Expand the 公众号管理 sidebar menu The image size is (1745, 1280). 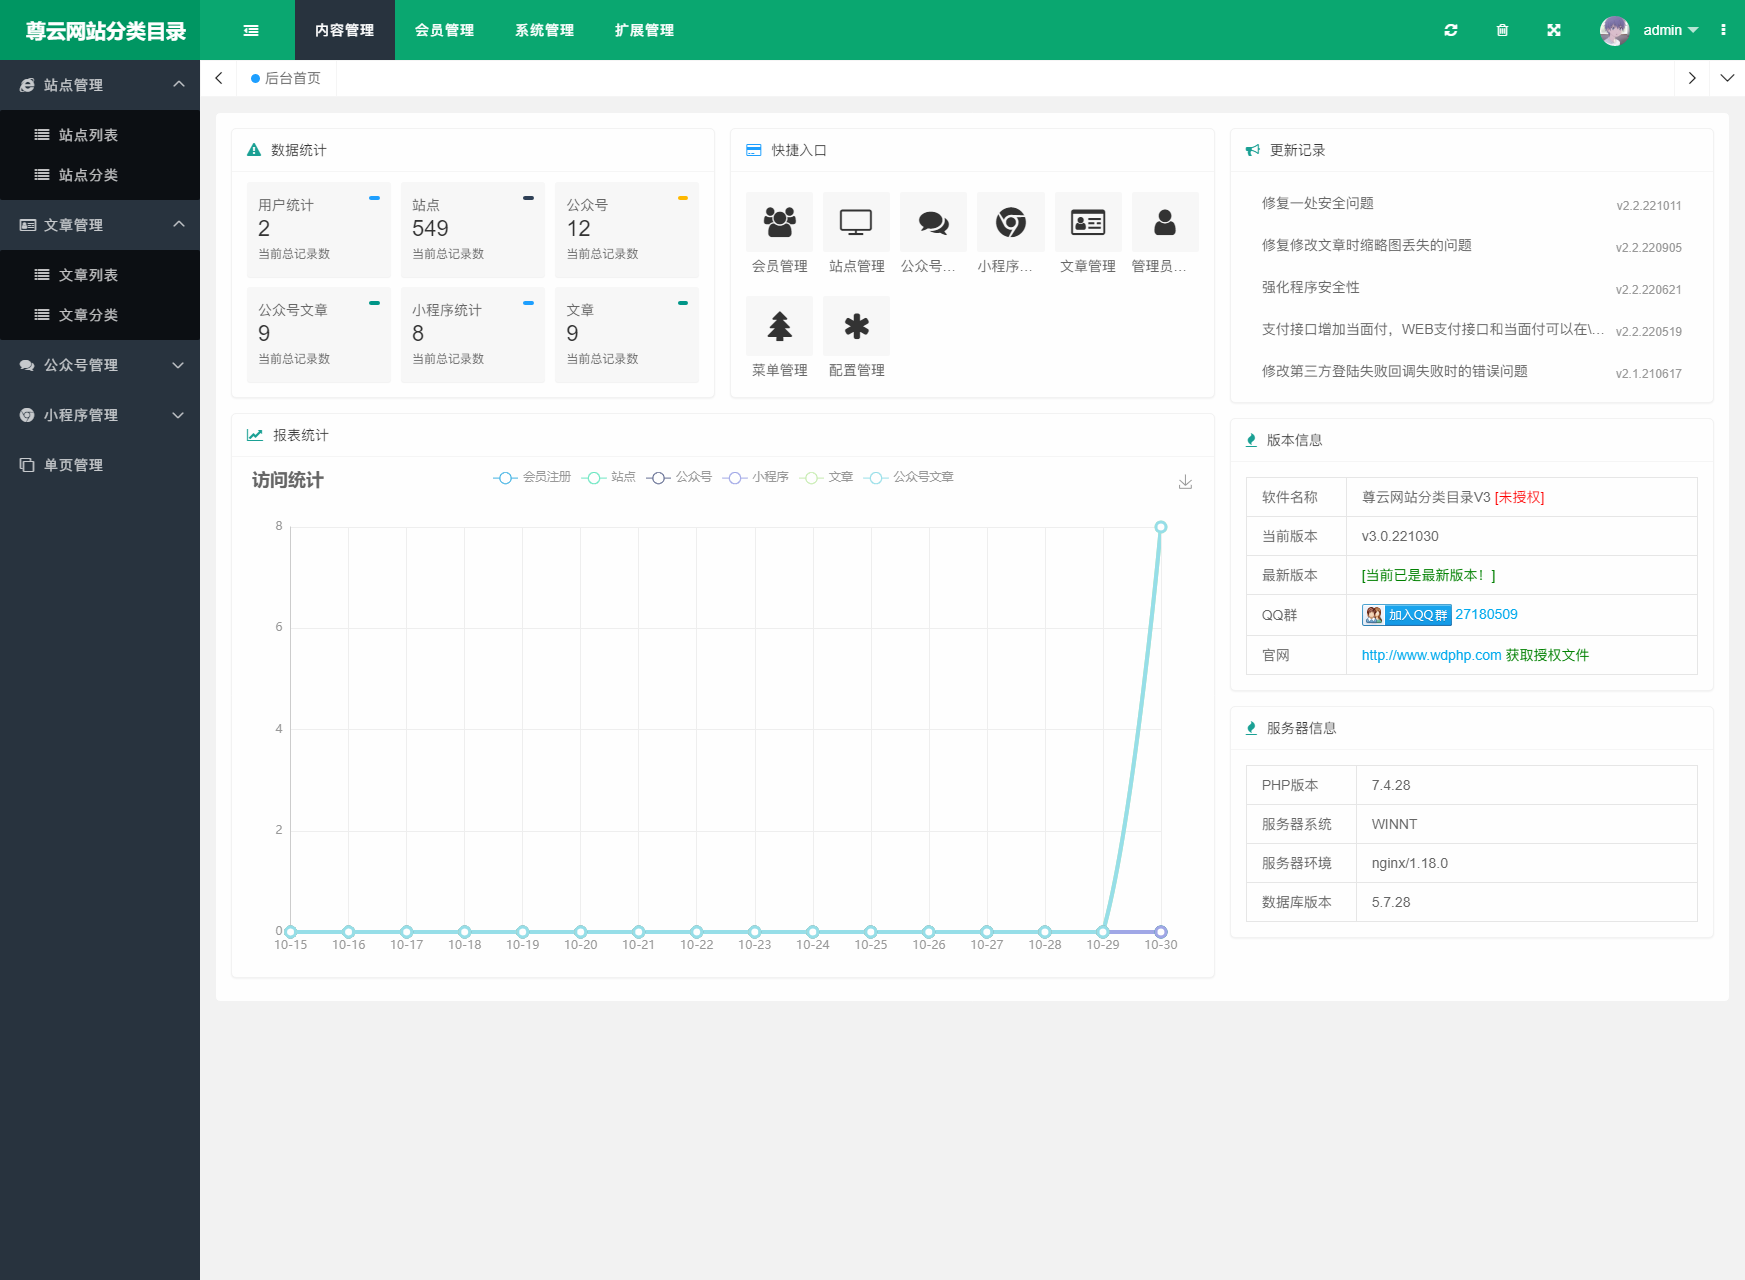(100, 365)
